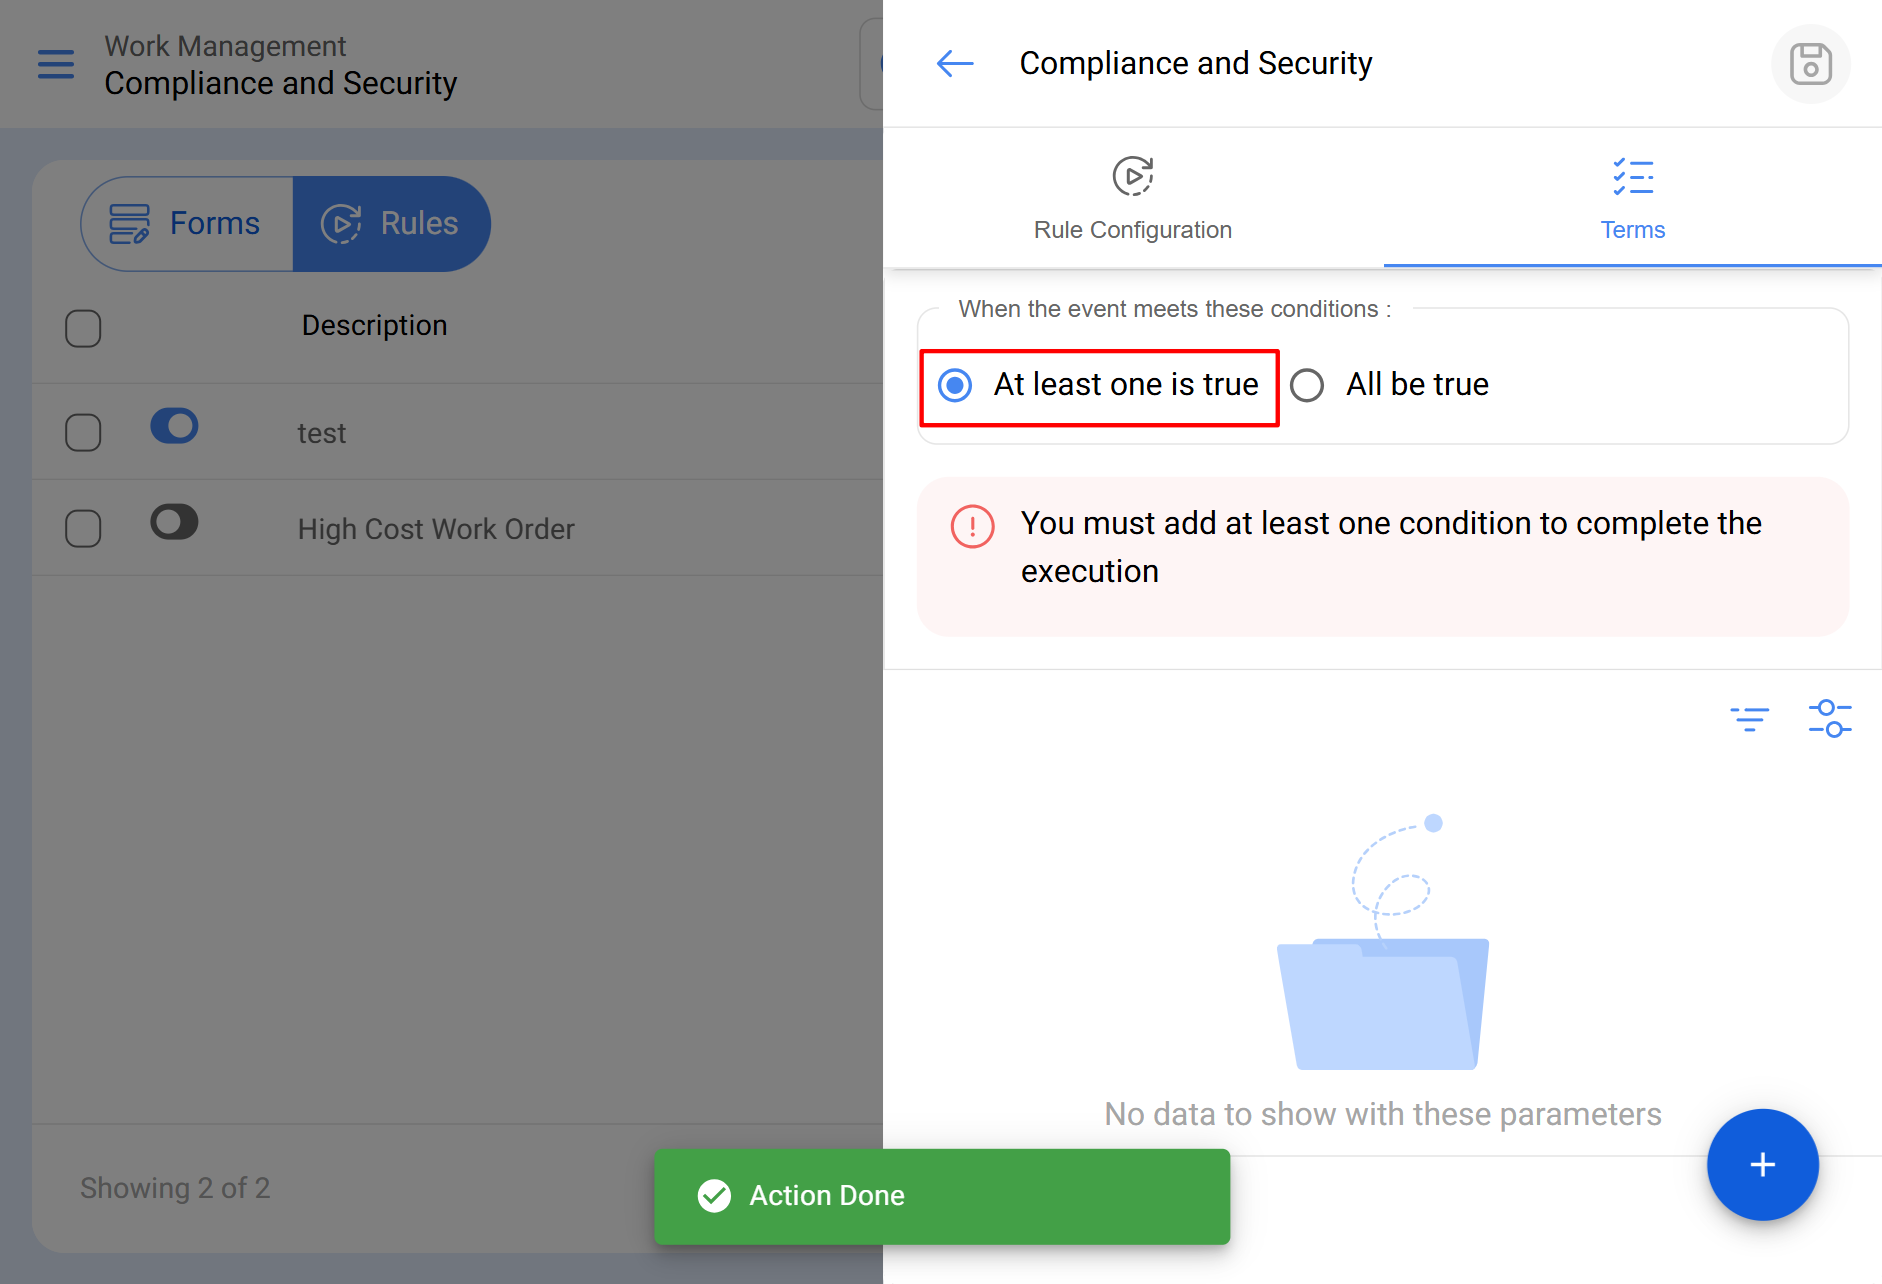Viewport: 1882px width, 1284px height.
Task: Tick the High Cost Work Order checkbox
Action: pos(83,529)
